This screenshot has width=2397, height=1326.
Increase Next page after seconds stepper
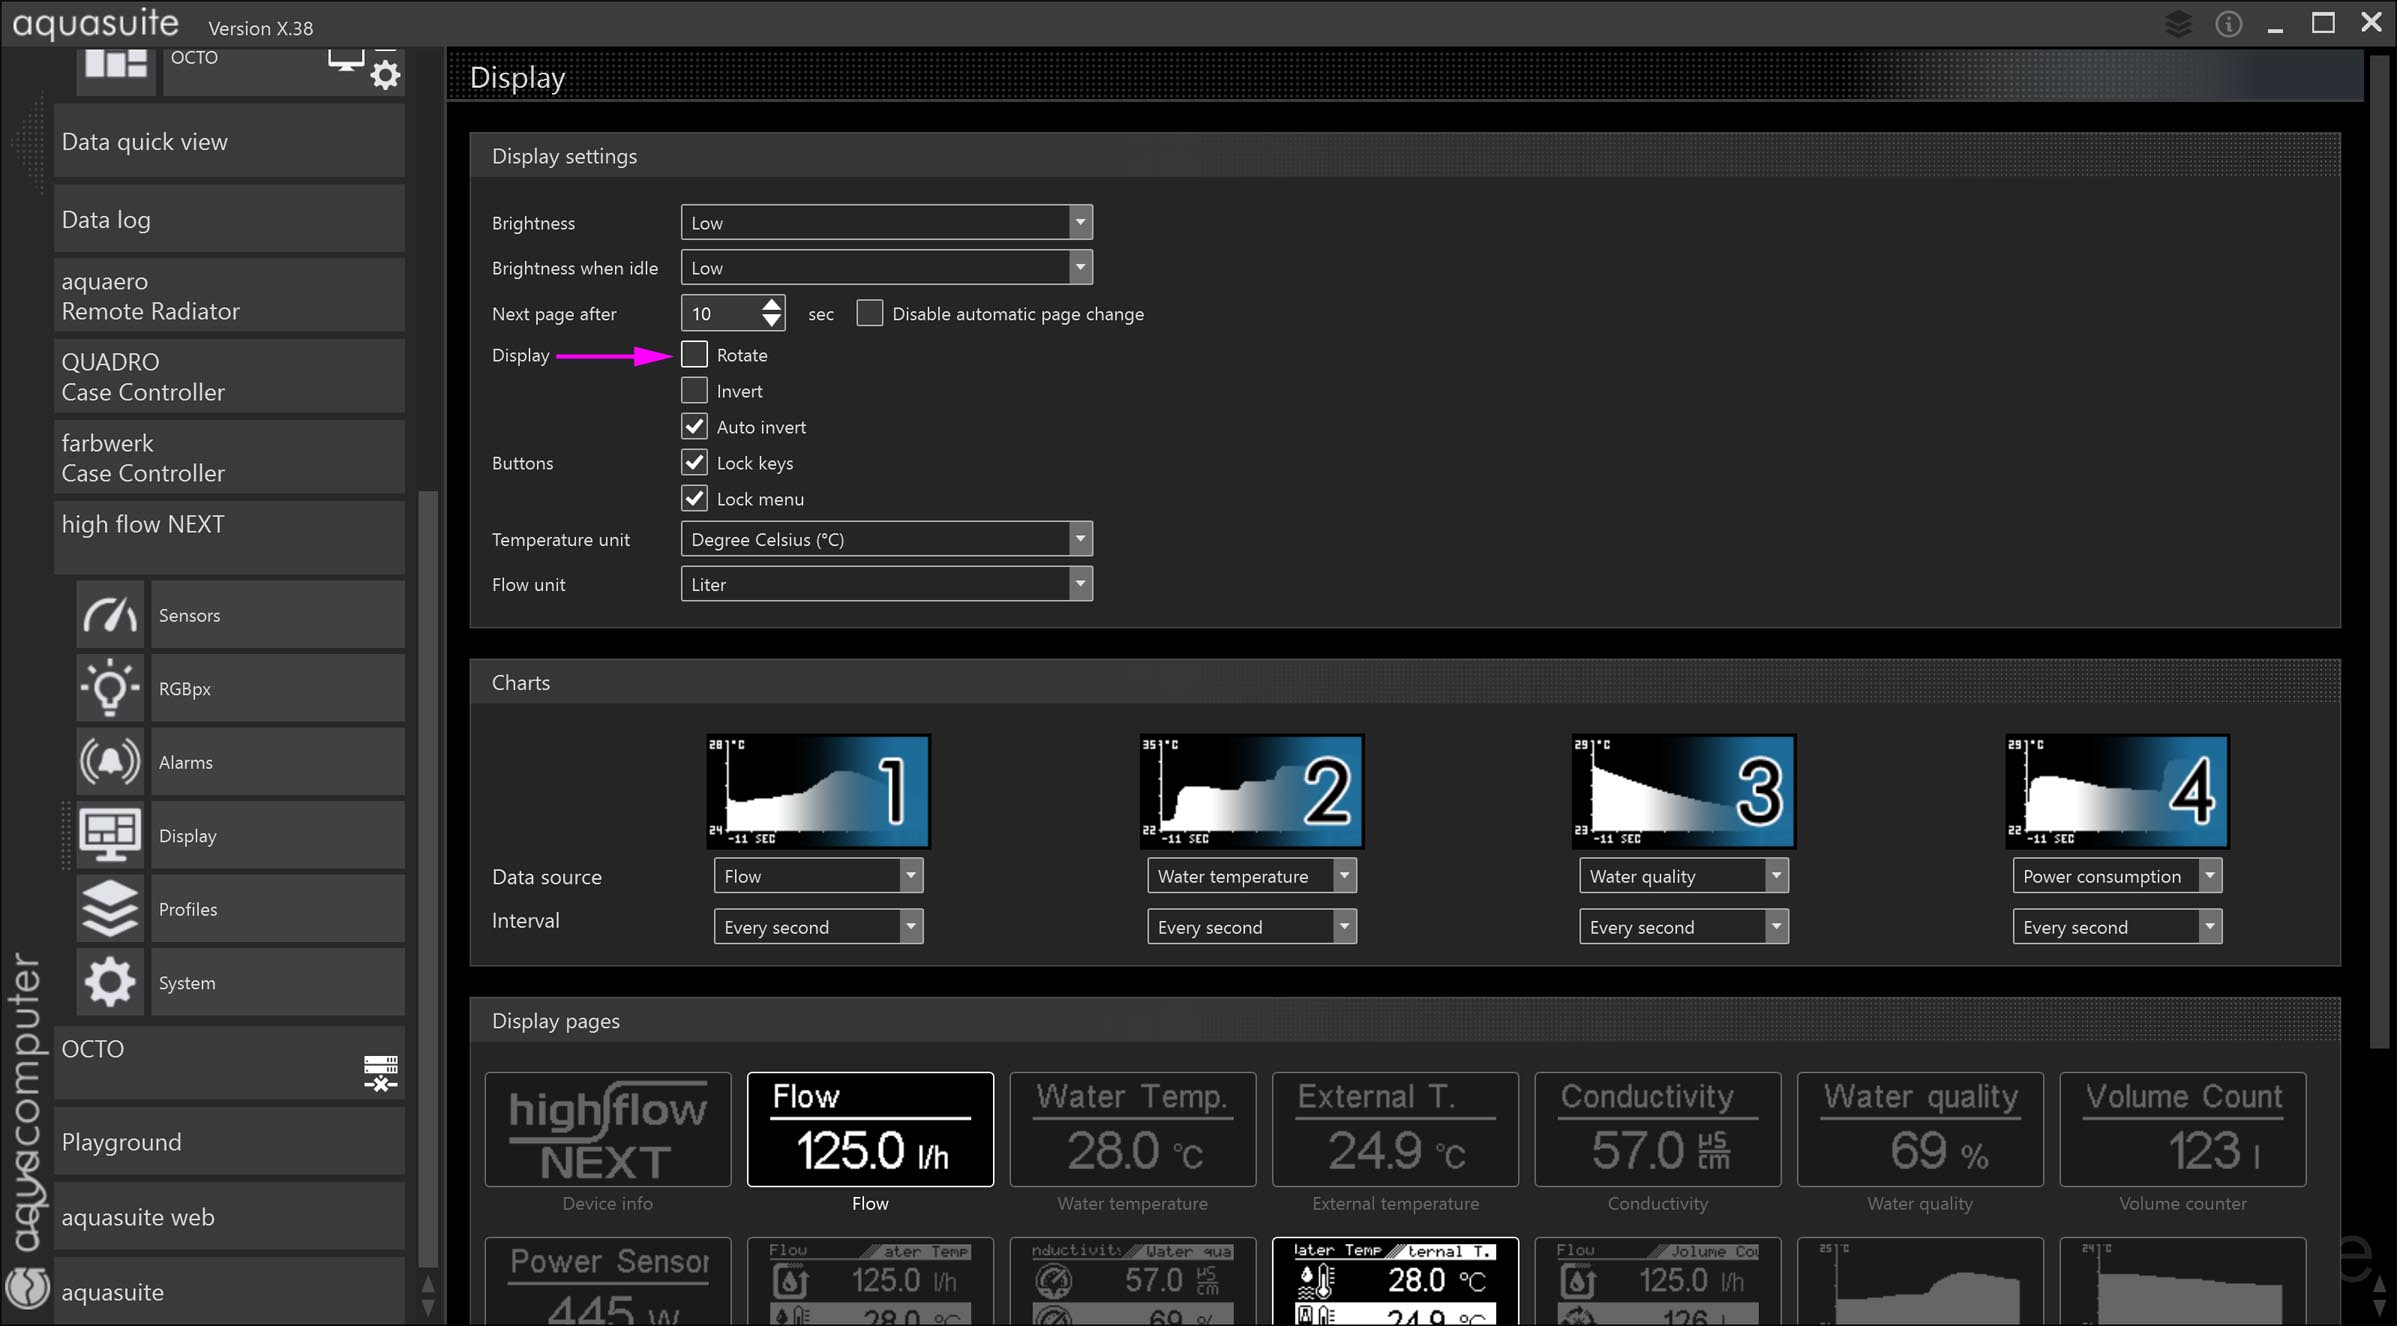771,305
